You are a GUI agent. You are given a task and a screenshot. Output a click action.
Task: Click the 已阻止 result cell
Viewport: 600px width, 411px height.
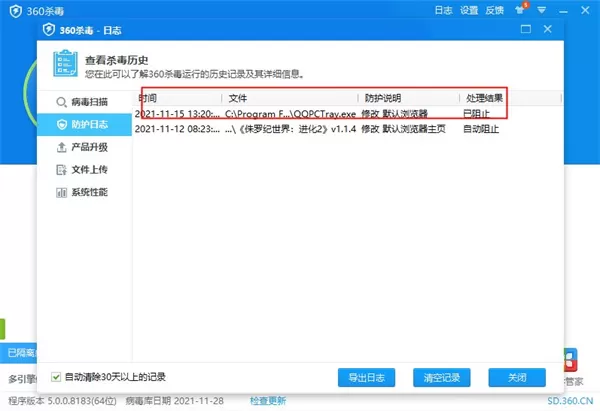click(x=476, y=114)
